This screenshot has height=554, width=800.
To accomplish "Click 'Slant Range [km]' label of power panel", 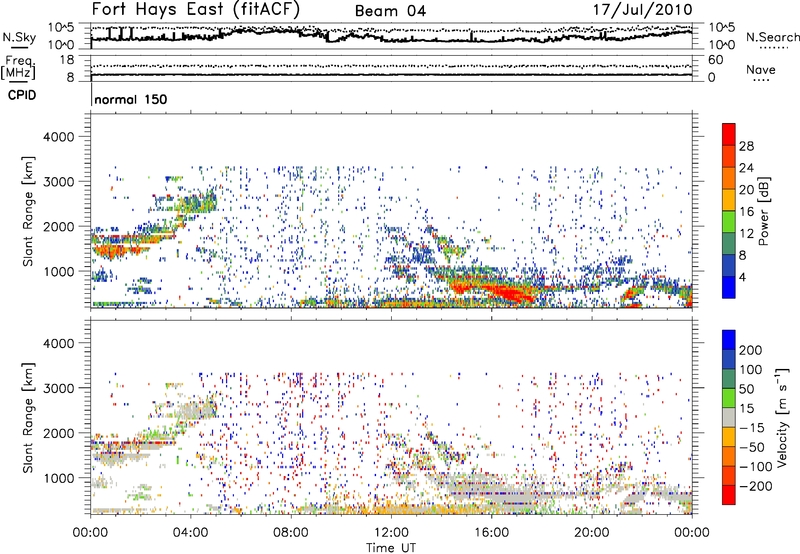I will click(x=28, y=211).
